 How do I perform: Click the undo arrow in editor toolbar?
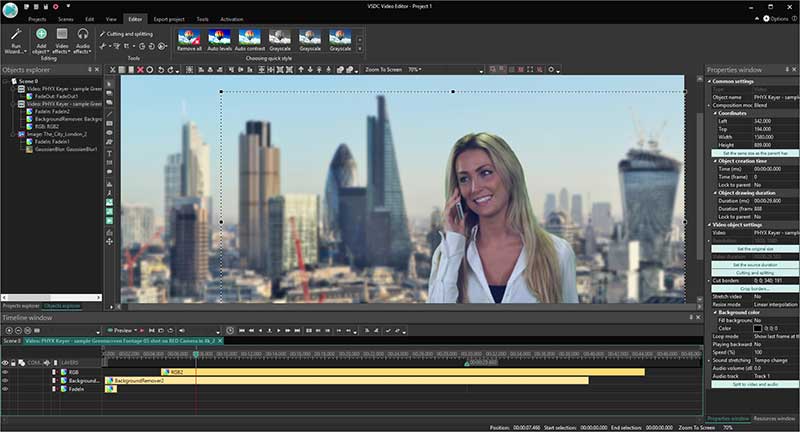click(161, 70)
